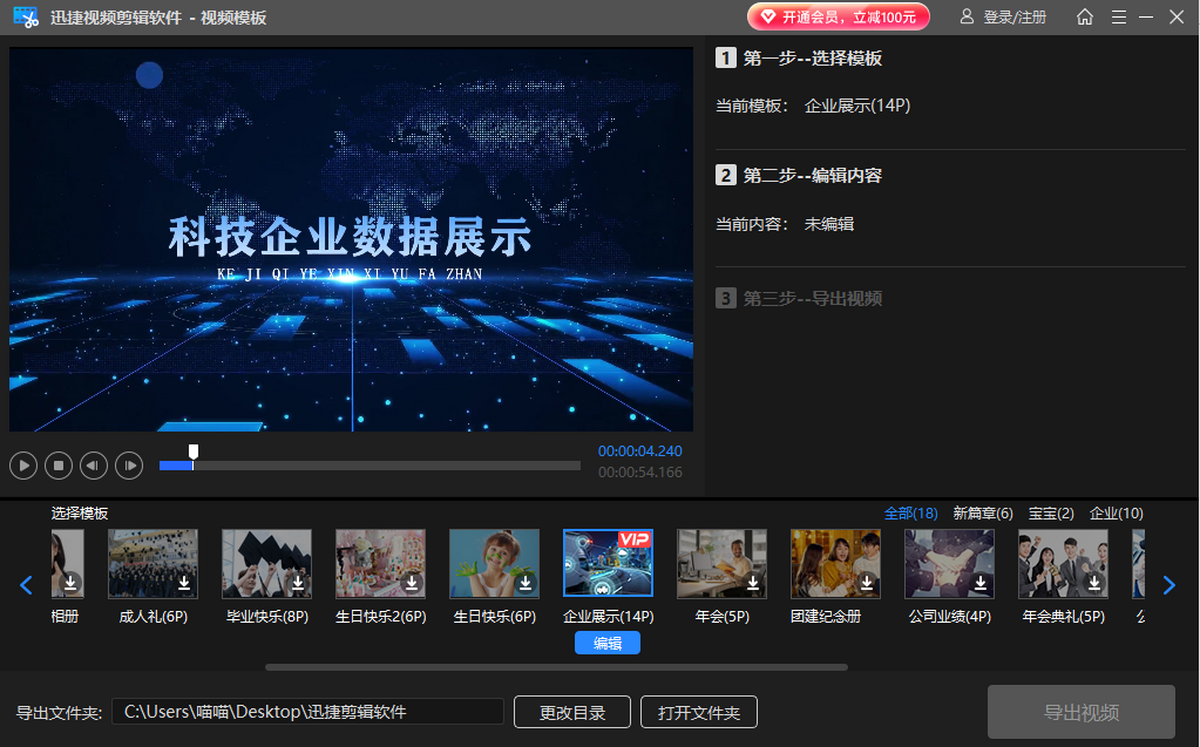Open the hamburger menu in the title bar
This screenshot has width=1200, height=747.
[1118, 17]
